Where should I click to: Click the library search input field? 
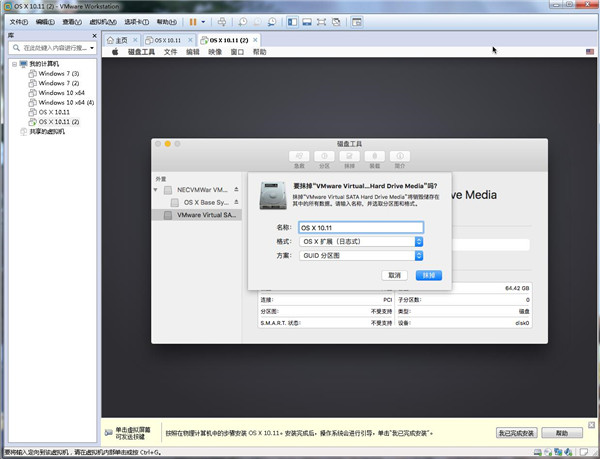point(52,48)
